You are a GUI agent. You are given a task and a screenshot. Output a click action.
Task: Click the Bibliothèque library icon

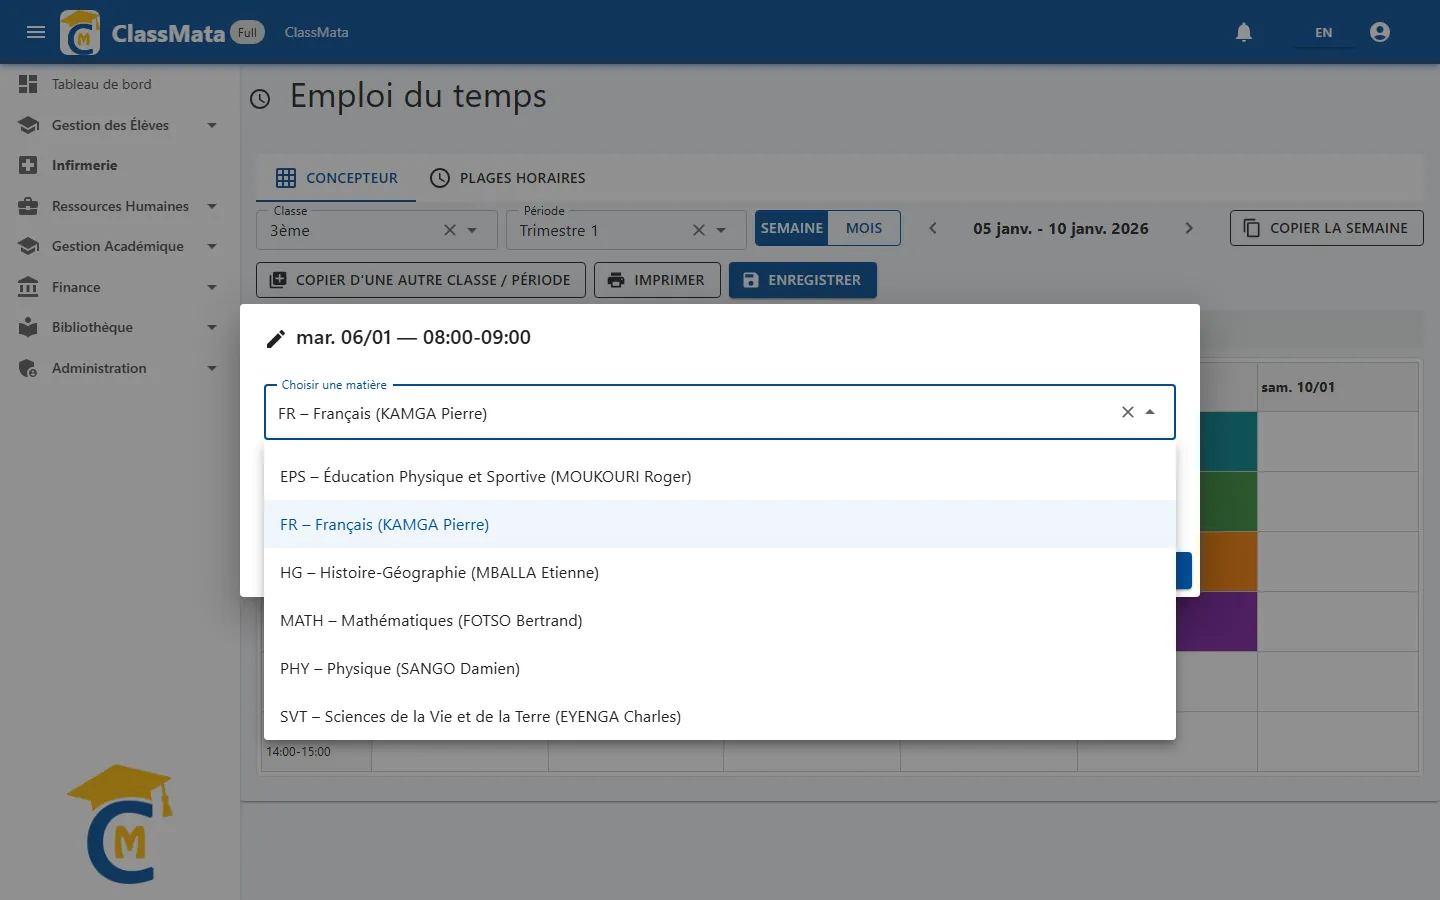[x=28, y=327]
